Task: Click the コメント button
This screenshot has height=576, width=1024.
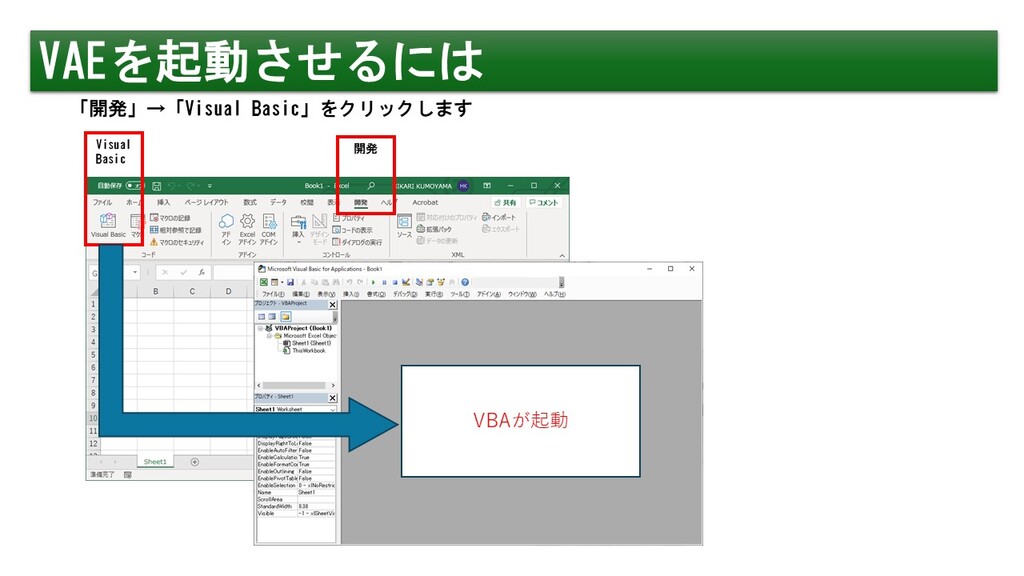Action: 543,202
